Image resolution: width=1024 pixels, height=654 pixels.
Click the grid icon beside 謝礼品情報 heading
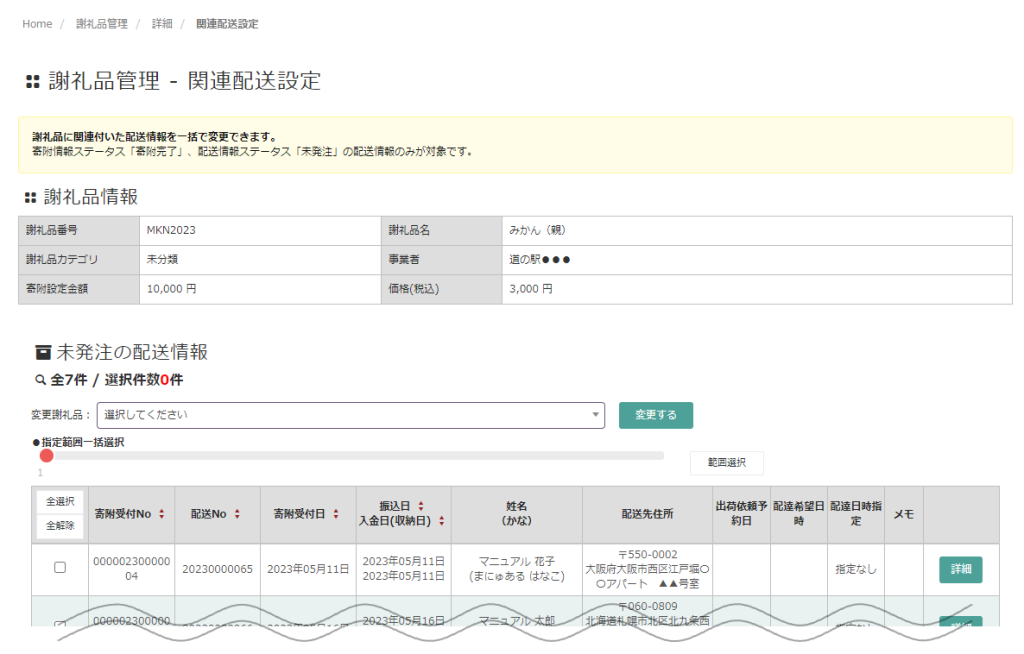click(x=30, y=198)
